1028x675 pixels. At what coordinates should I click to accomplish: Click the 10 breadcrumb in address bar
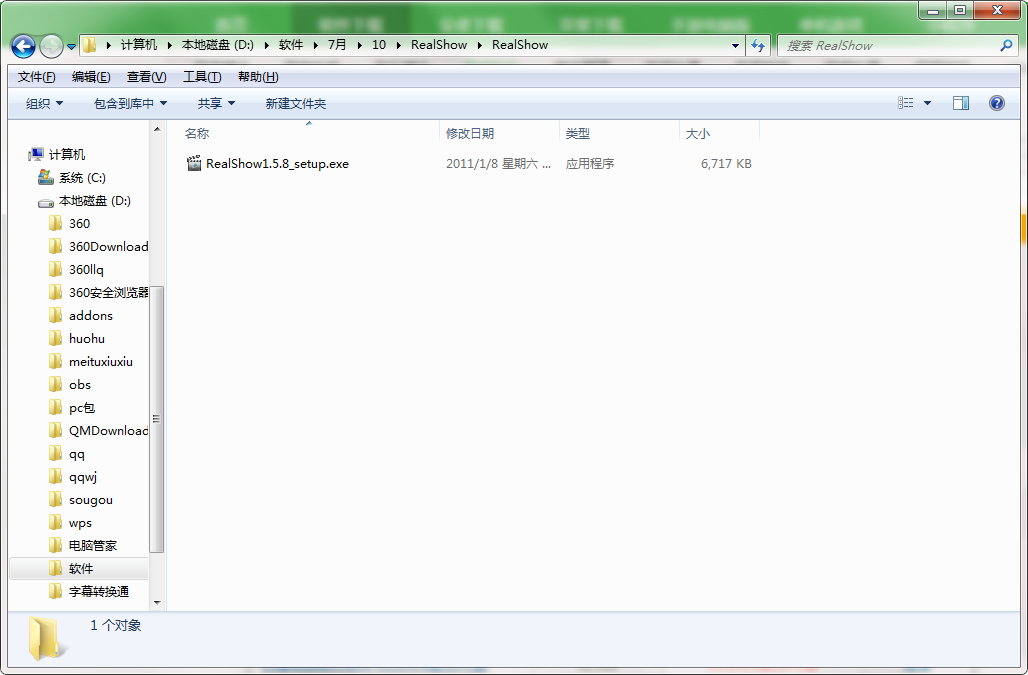click(379, 45)
